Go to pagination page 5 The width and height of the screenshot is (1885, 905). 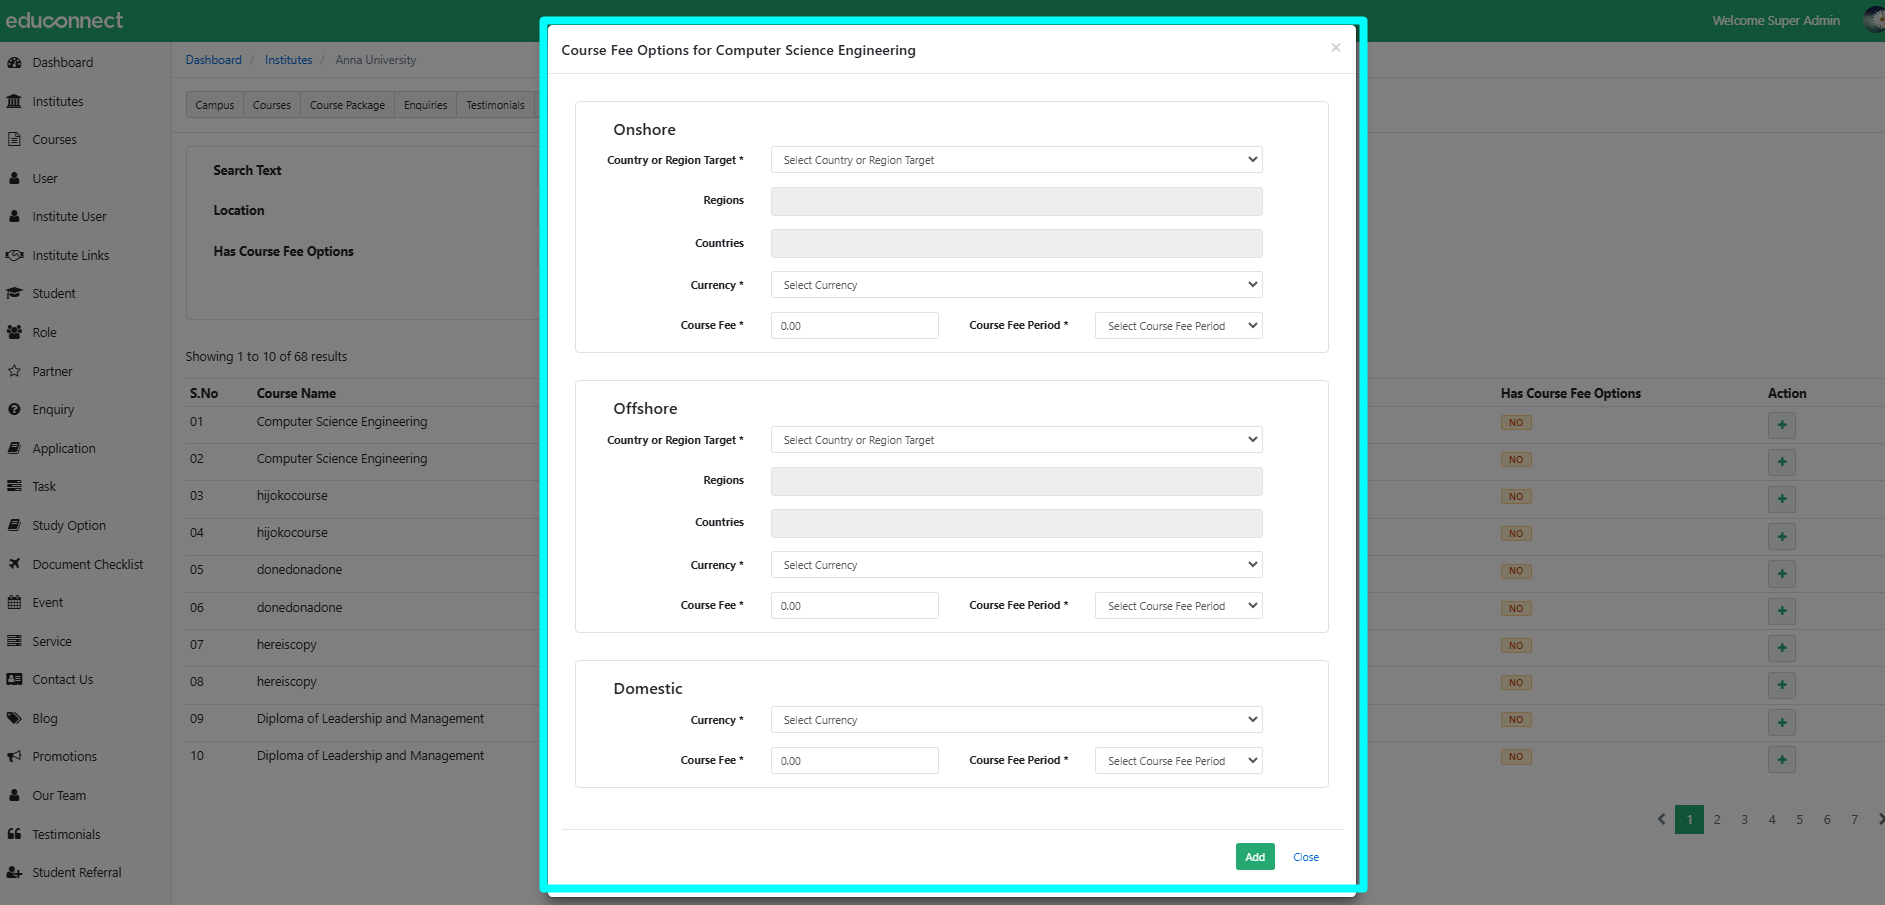tap(1799, 819)
